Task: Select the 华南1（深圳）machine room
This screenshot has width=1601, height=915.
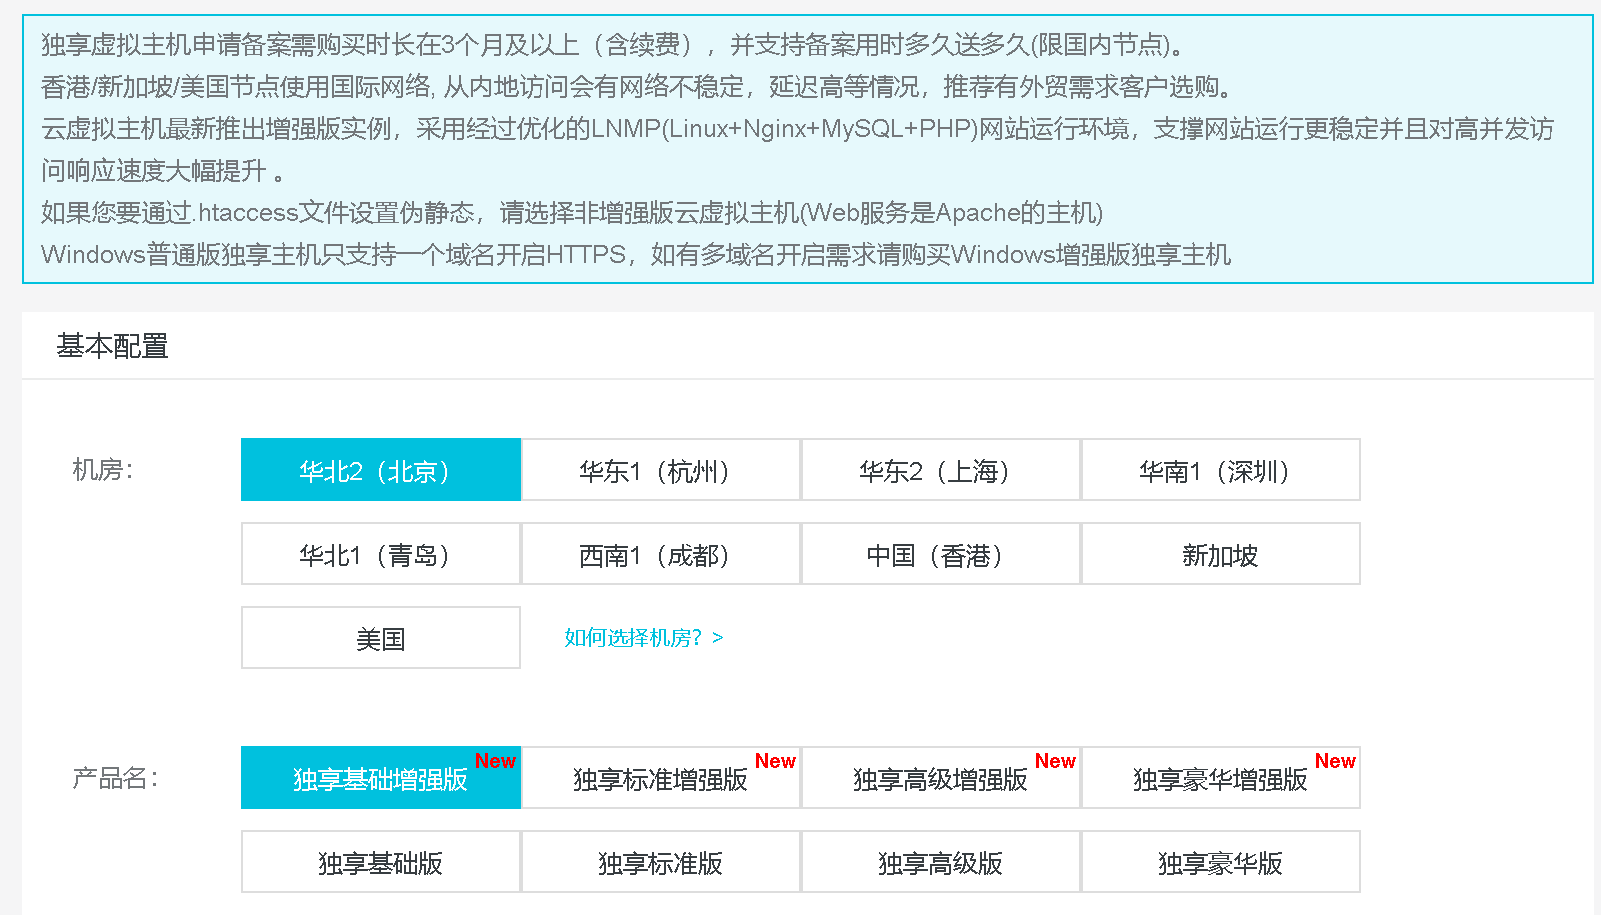Action: (1219, 470)
